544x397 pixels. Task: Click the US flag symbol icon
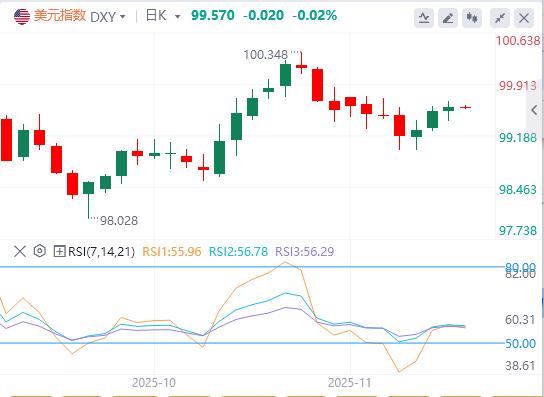[22, 16]
